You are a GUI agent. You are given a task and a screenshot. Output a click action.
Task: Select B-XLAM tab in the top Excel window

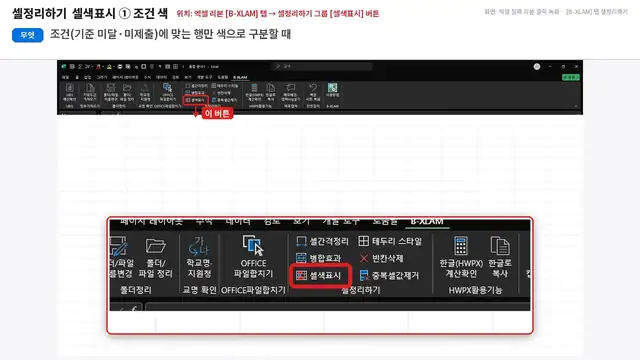(x=240, y=77)
